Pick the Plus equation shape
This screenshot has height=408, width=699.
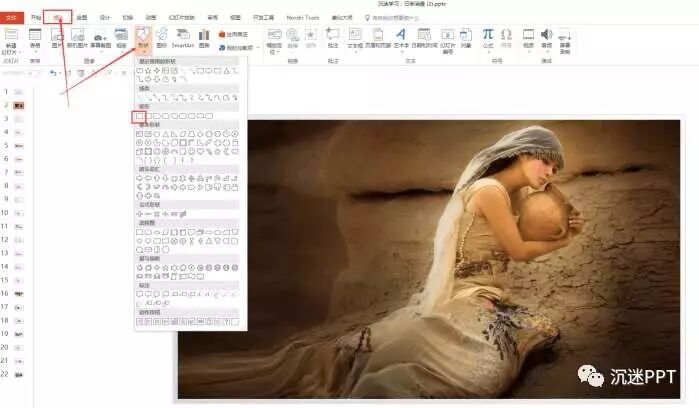(140, 214)
